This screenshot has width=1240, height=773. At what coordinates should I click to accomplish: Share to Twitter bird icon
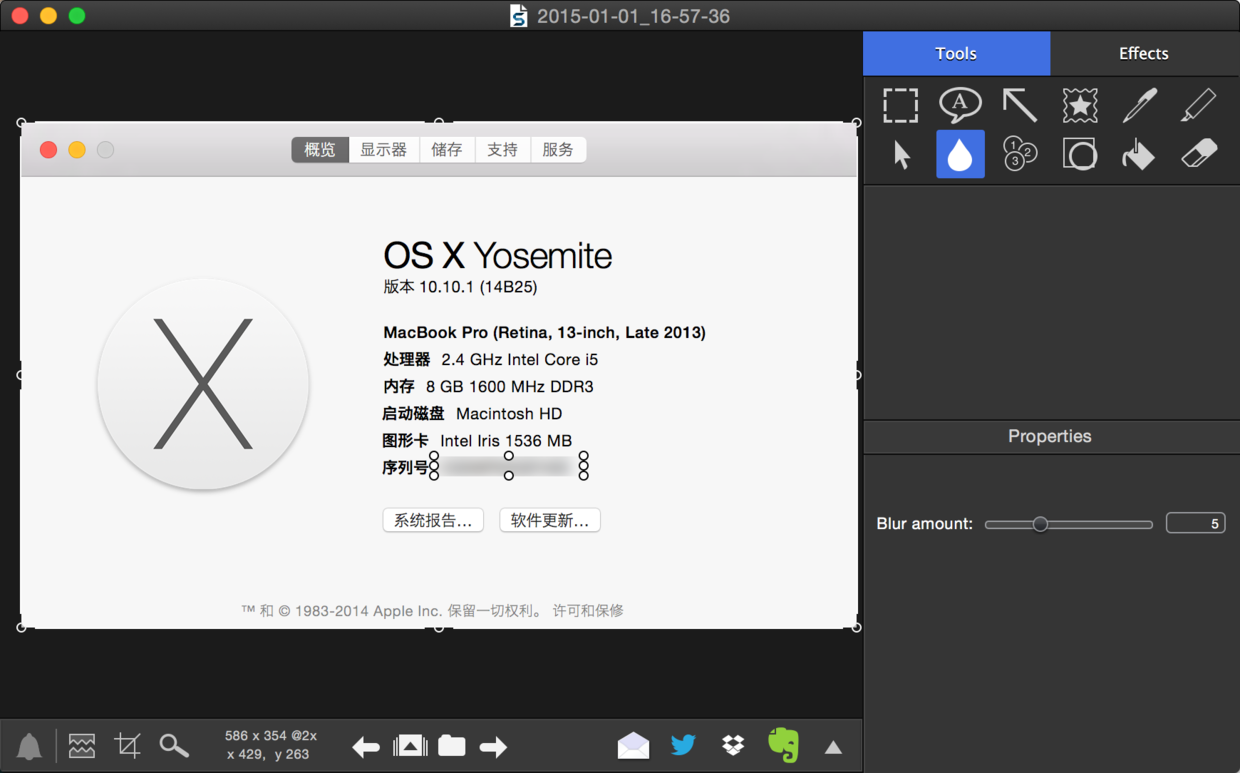pos(683,745)
